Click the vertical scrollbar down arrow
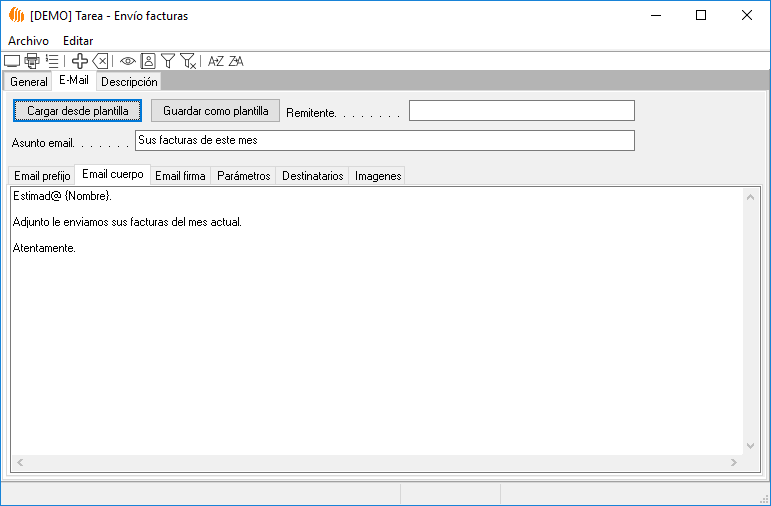The width and height of the screenshot is (771, 506). point(751,446)
